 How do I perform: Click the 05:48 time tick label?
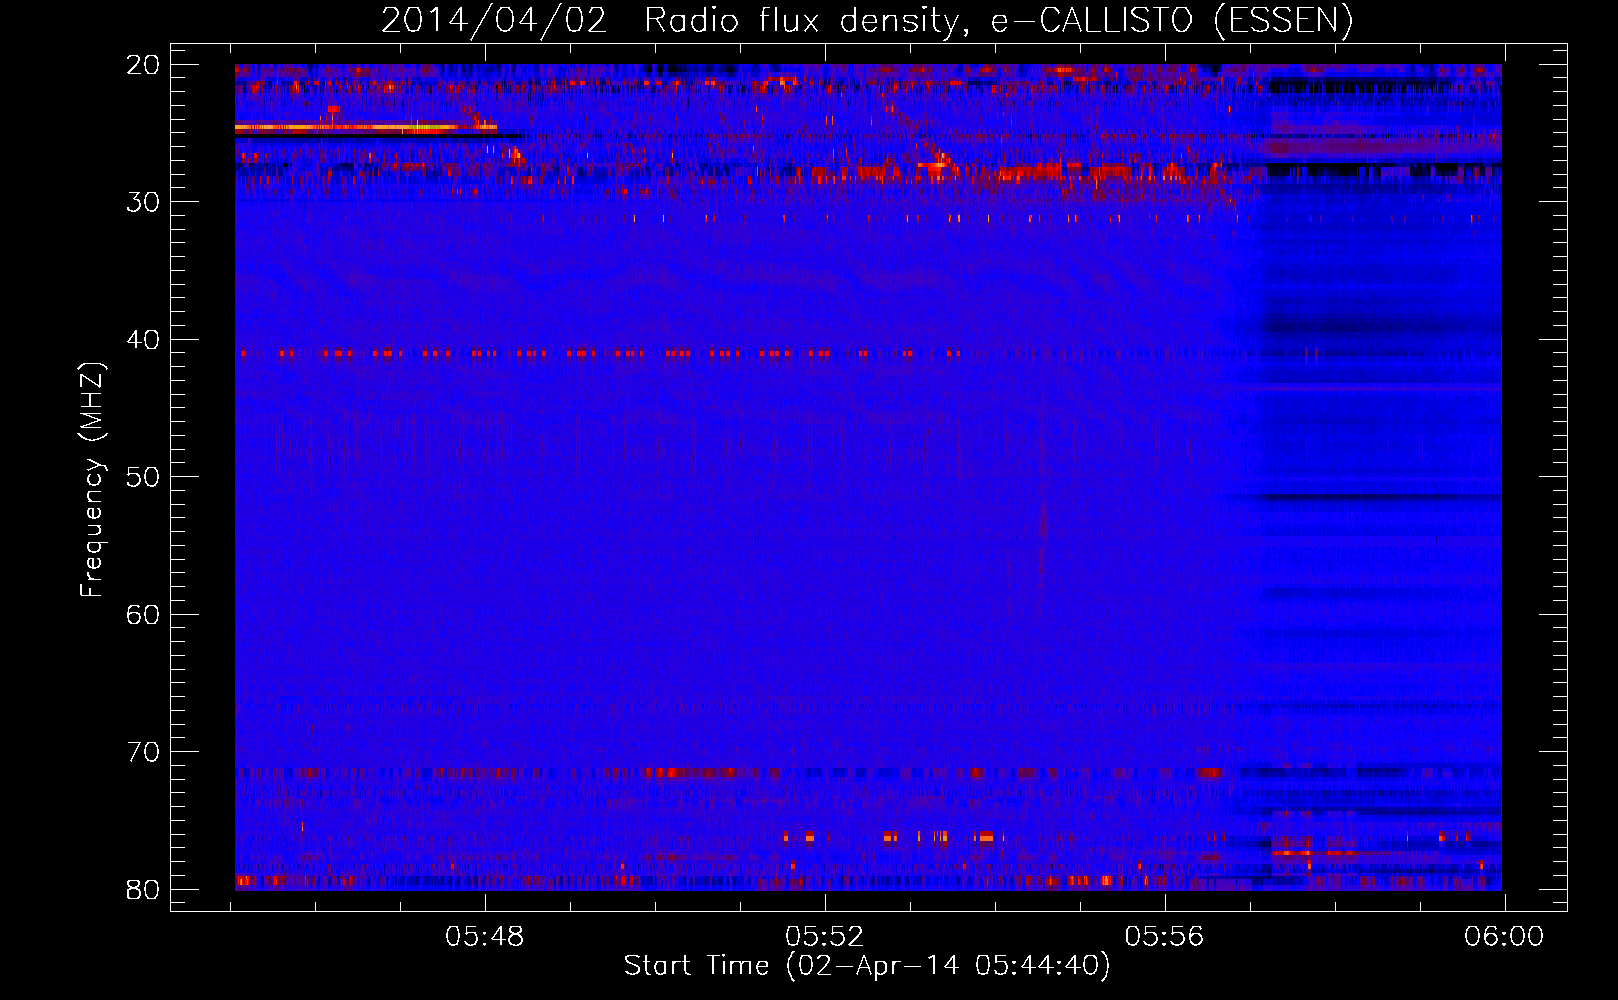click(485, 937)
